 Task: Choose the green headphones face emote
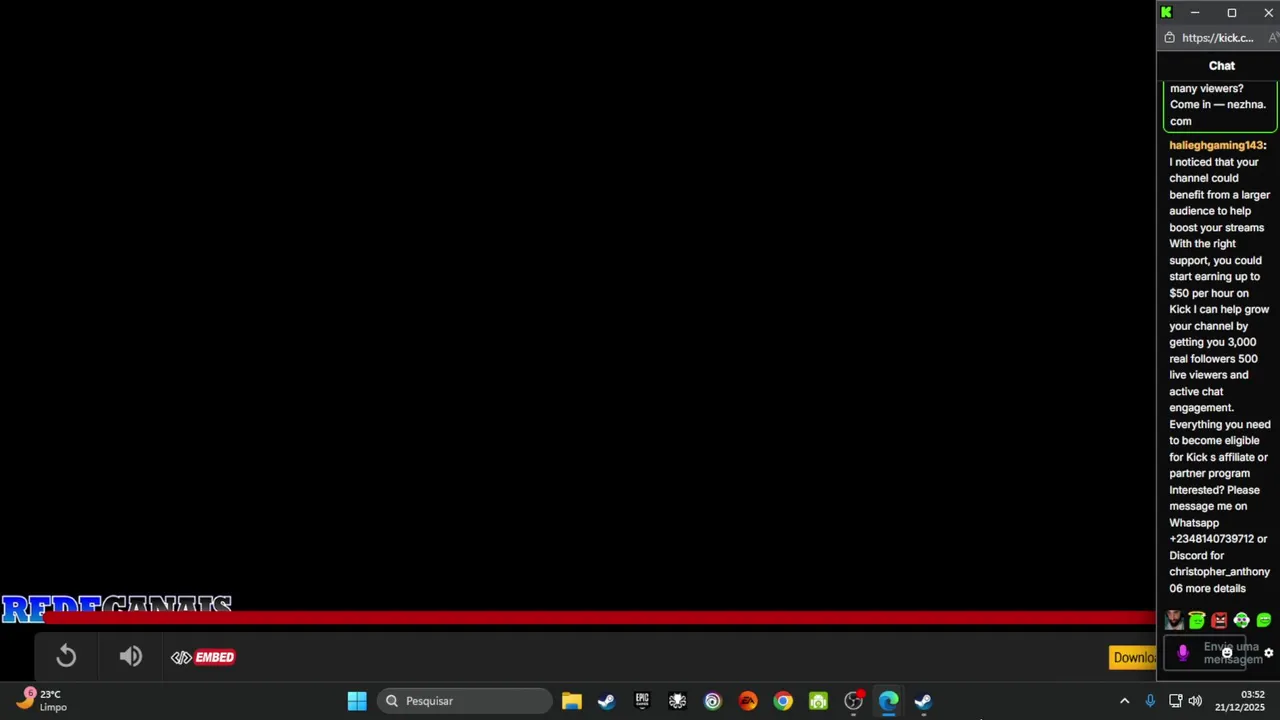pyautogui.click(x=1242, y=621)
